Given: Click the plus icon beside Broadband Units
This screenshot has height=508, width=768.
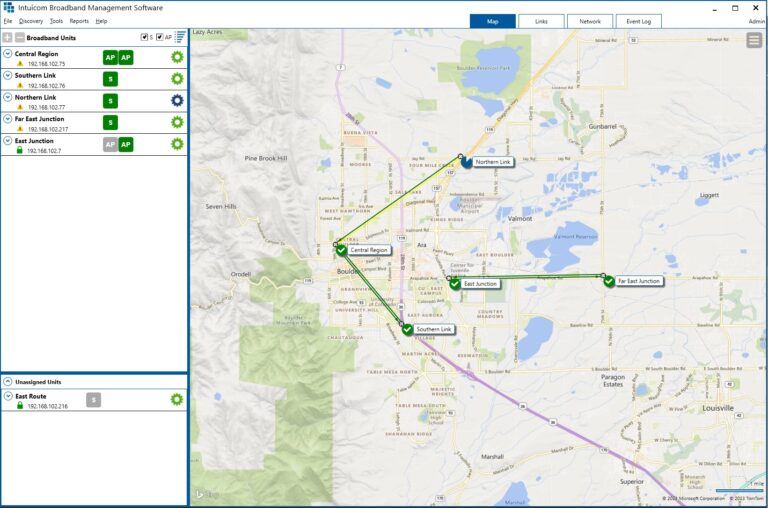Looking at the screenshot, I should [8, 37].
